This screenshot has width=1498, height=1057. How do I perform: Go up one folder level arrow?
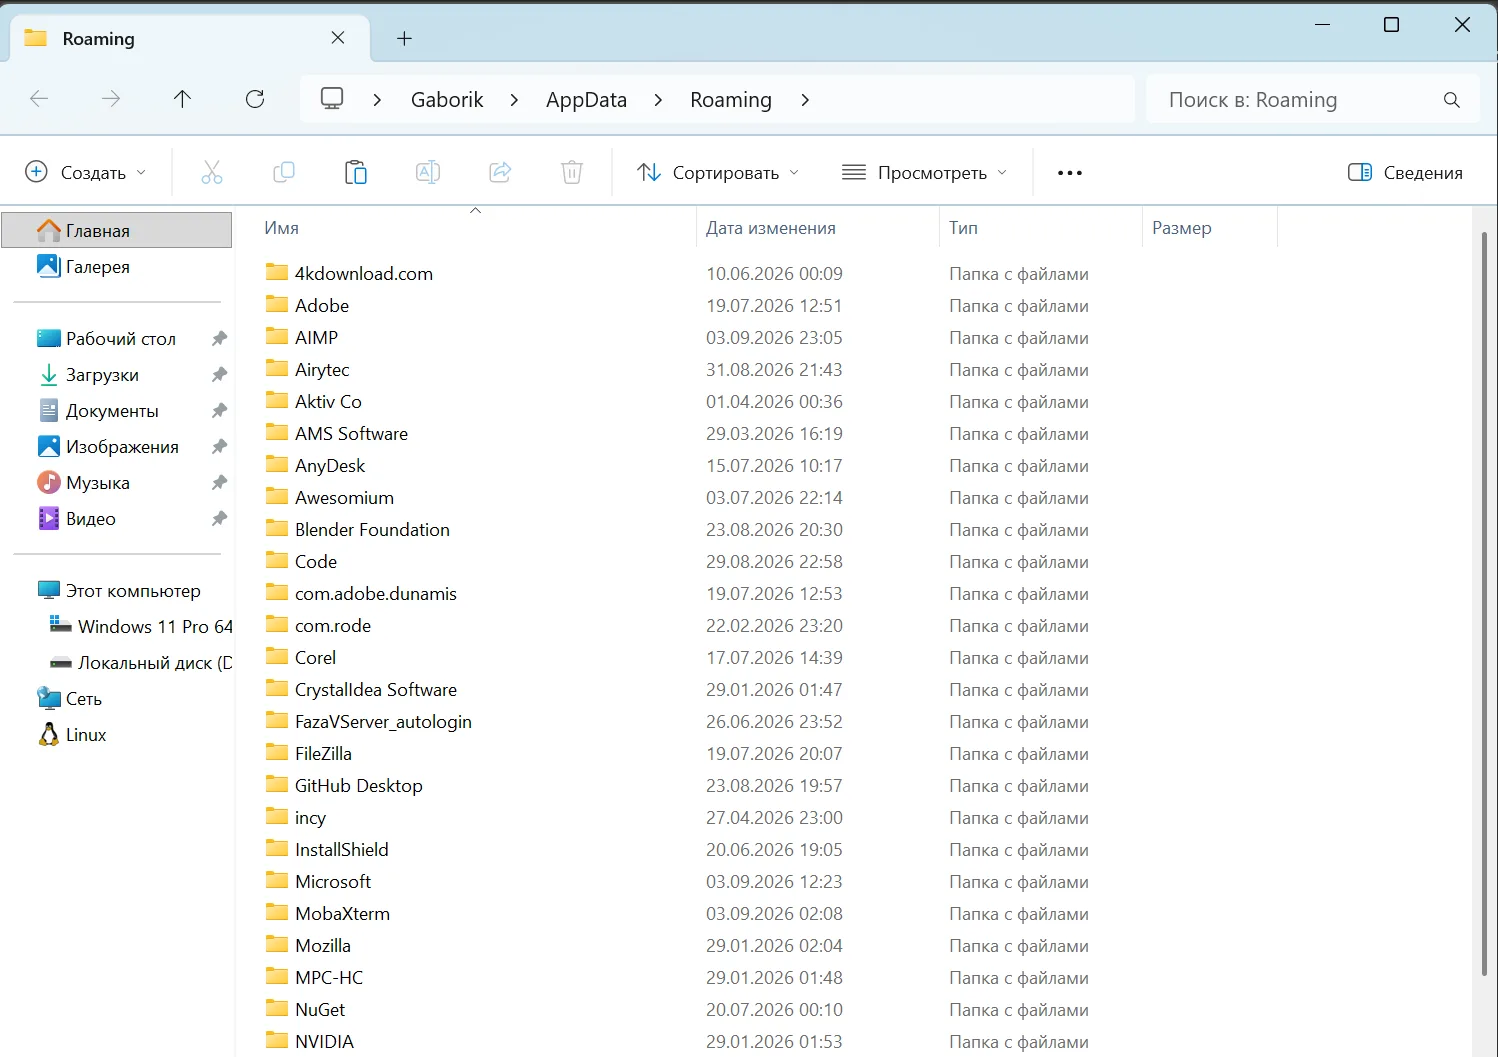tap(182, 99)
